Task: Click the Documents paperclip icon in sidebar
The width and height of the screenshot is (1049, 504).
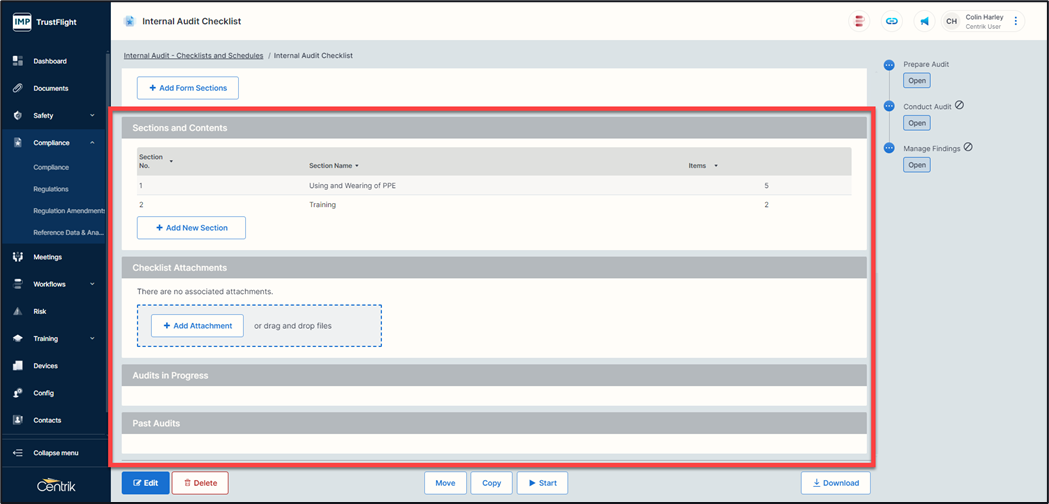Action: 18,88
